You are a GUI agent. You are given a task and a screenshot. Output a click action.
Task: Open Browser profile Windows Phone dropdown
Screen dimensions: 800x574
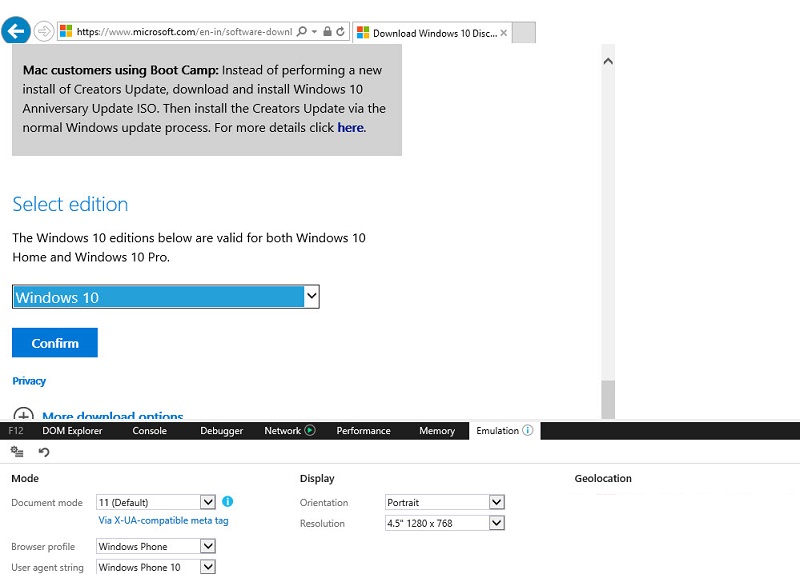pyautogui.click(x=156, y=546)
